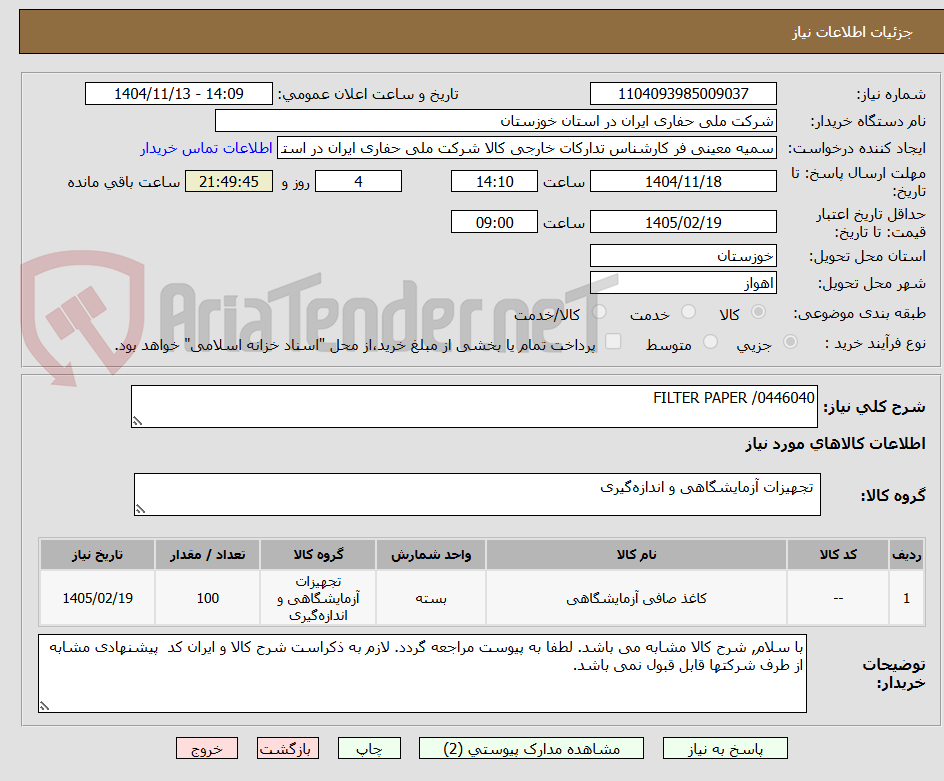This screenshot has width=944, height=781.
Task: Click the row number cell 1
Action: pos(907,598)
